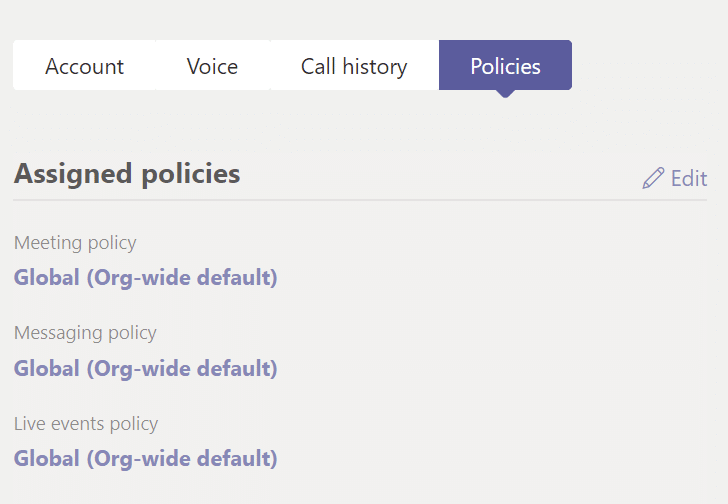Select the Call history tab
The height and width of the screenshot is (504, 728).
[354, 65]
